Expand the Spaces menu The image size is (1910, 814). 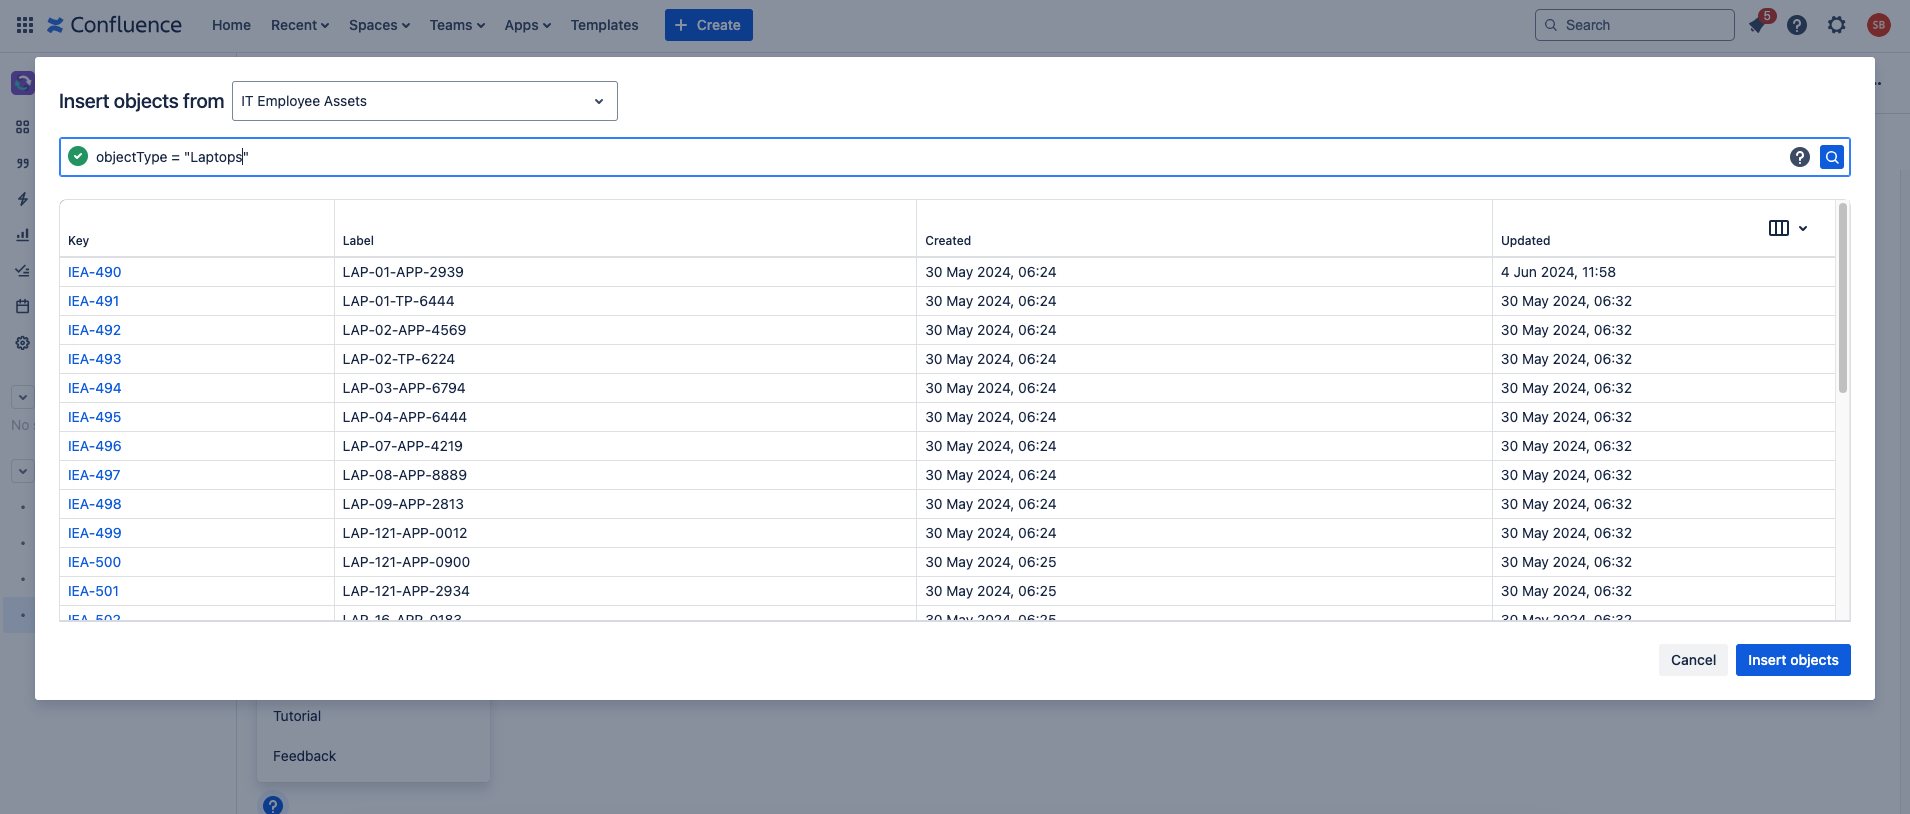[379, 25]
